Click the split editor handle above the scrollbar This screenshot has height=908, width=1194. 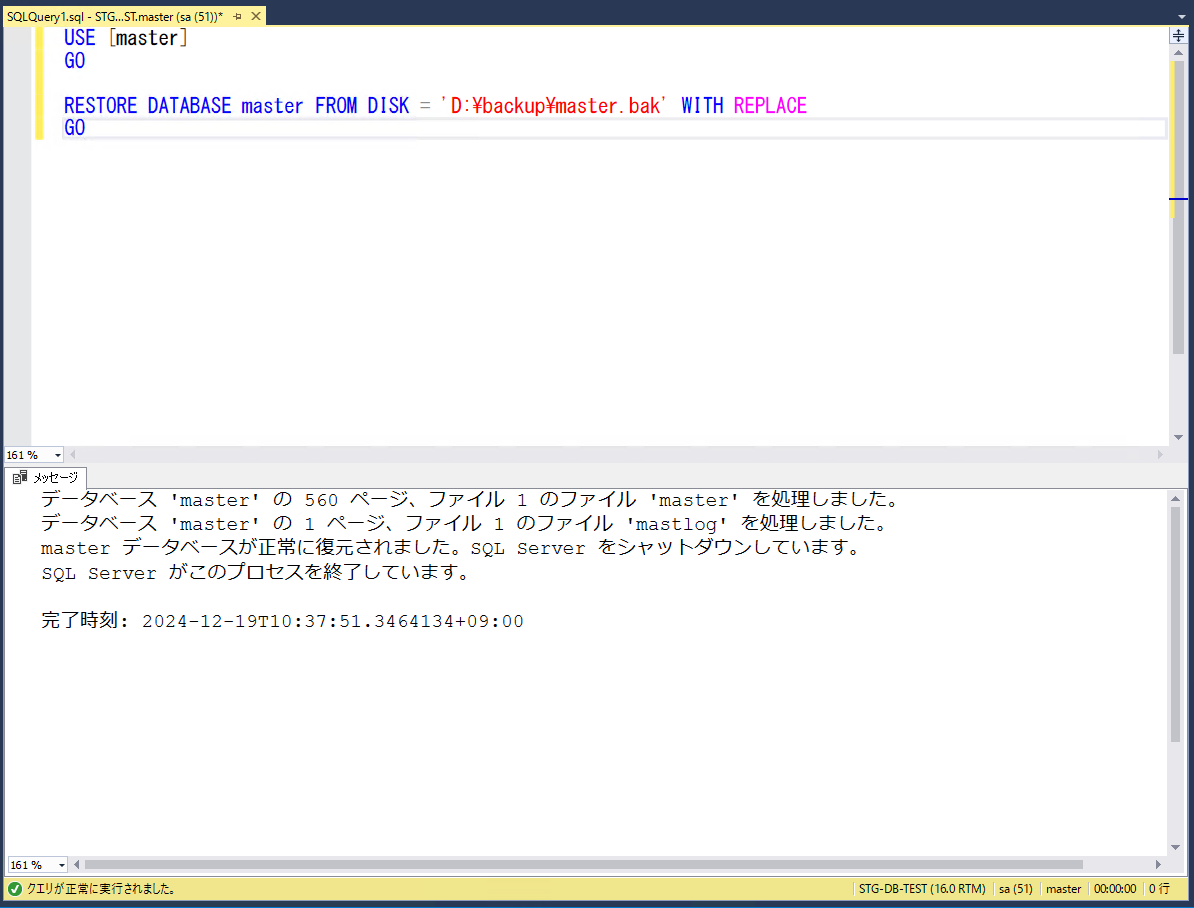coord(1178,34)
